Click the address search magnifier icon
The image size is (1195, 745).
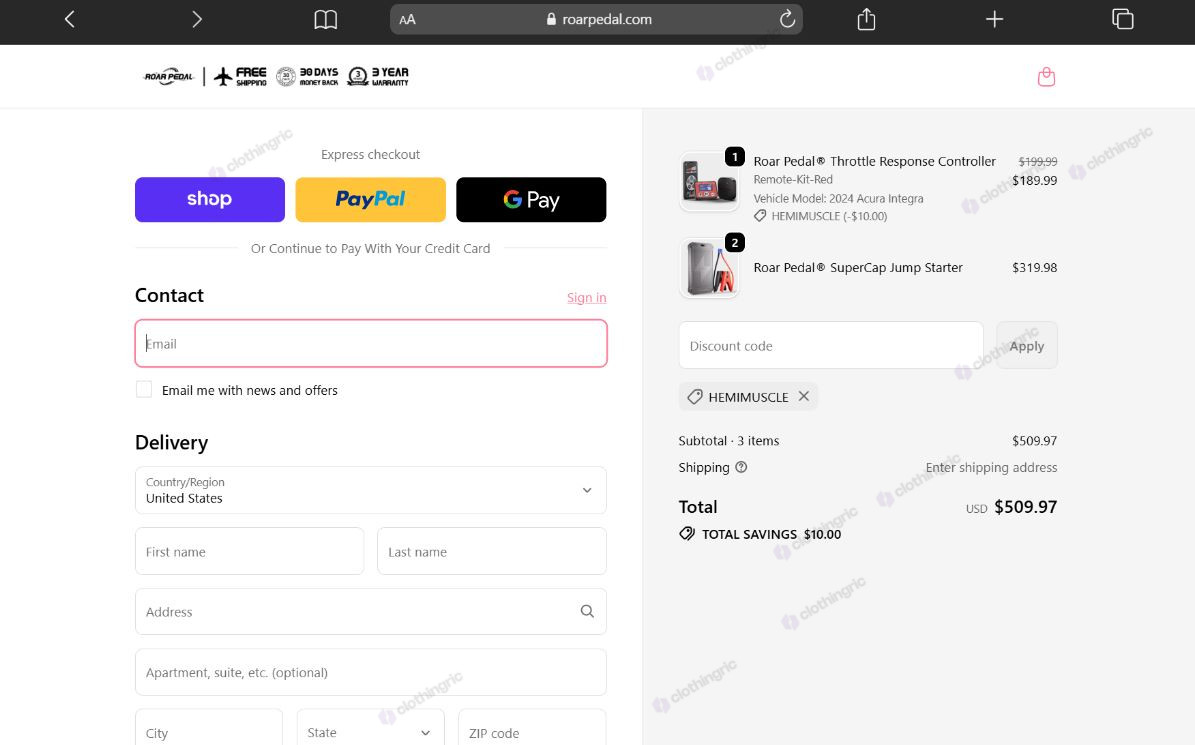[x=587, y=611]
